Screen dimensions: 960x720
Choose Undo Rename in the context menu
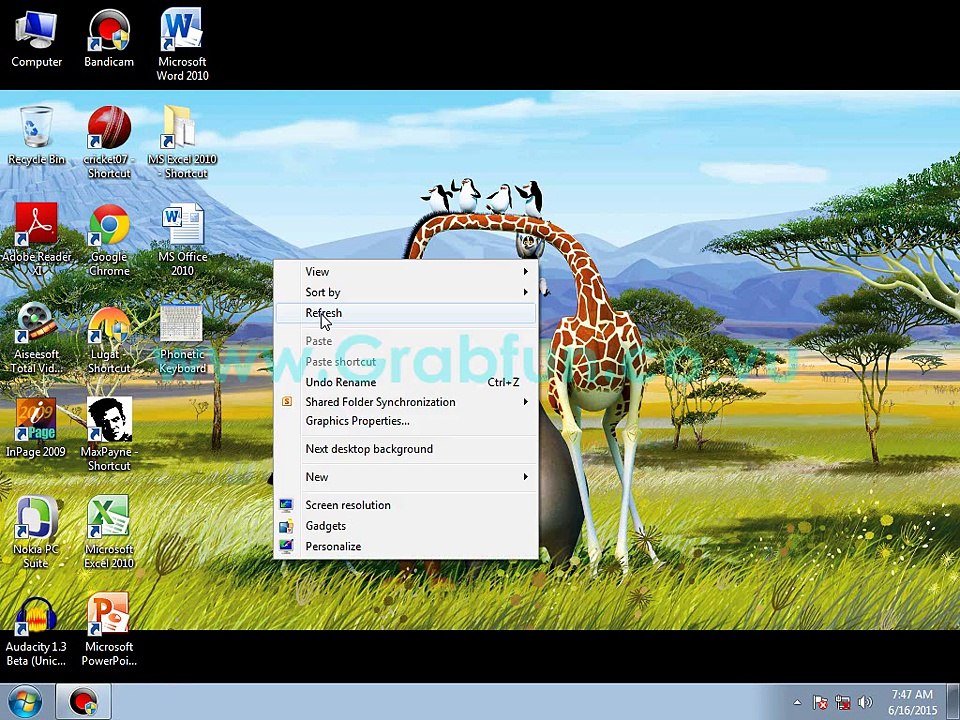pos(406,382)
